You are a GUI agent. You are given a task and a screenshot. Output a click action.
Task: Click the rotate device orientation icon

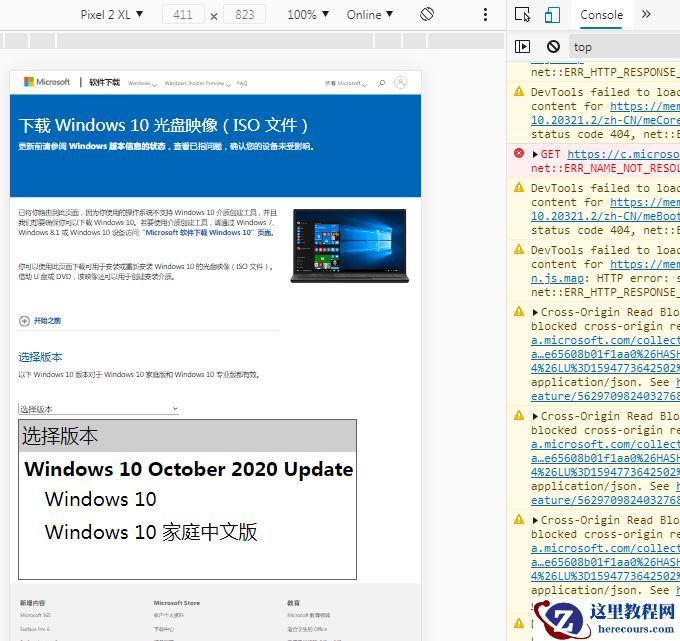(427, 14)
